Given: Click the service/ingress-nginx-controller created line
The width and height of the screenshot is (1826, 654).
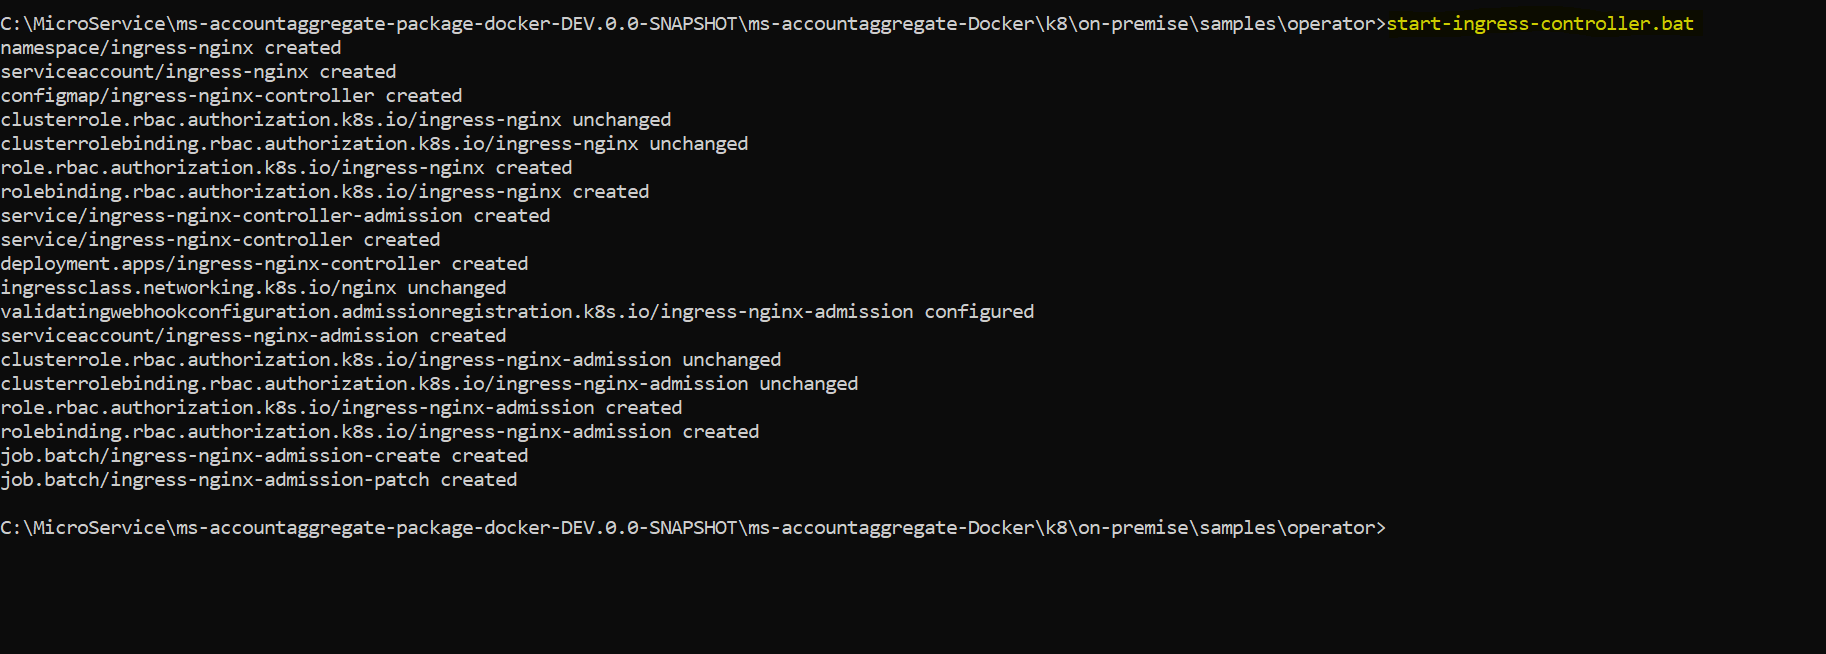Looking at the screenshot, I should pos(220,240).
